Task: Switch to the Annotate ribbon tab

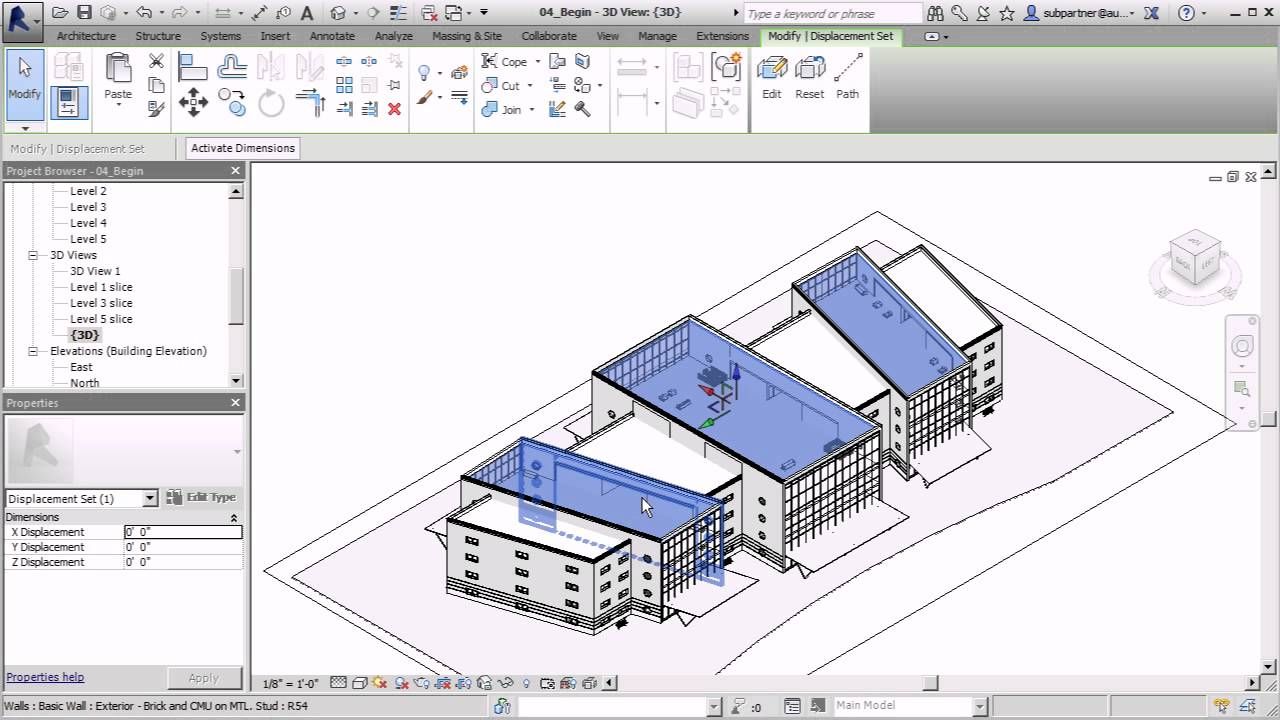Action: coord(332,36)
